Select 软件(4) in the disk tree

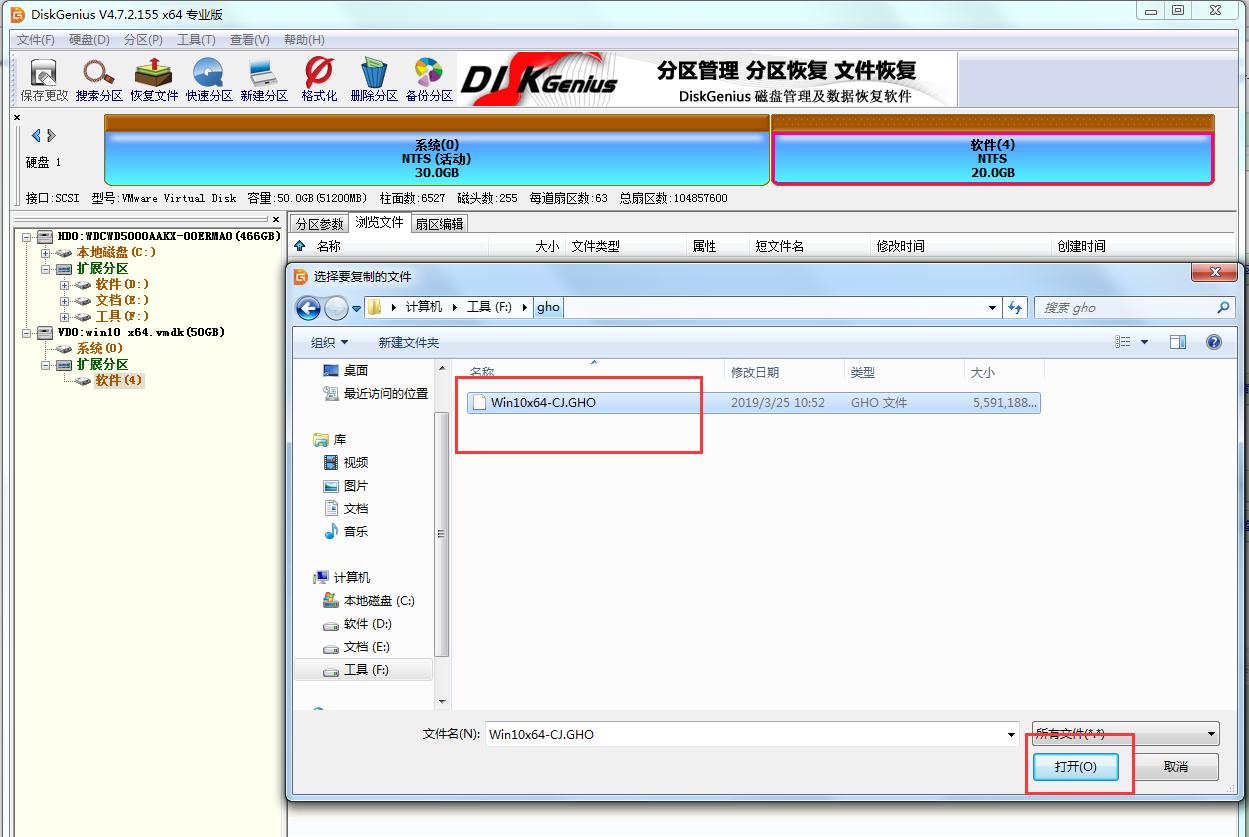click(x=110, y=380)
